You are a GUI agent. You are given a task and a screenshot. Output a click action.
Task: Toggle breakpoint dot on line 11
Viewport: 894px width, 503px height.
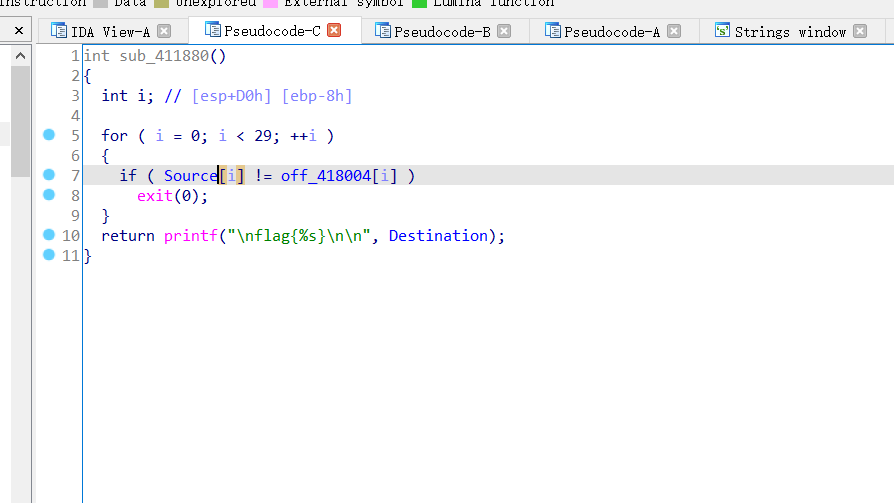tap(49, 254)
